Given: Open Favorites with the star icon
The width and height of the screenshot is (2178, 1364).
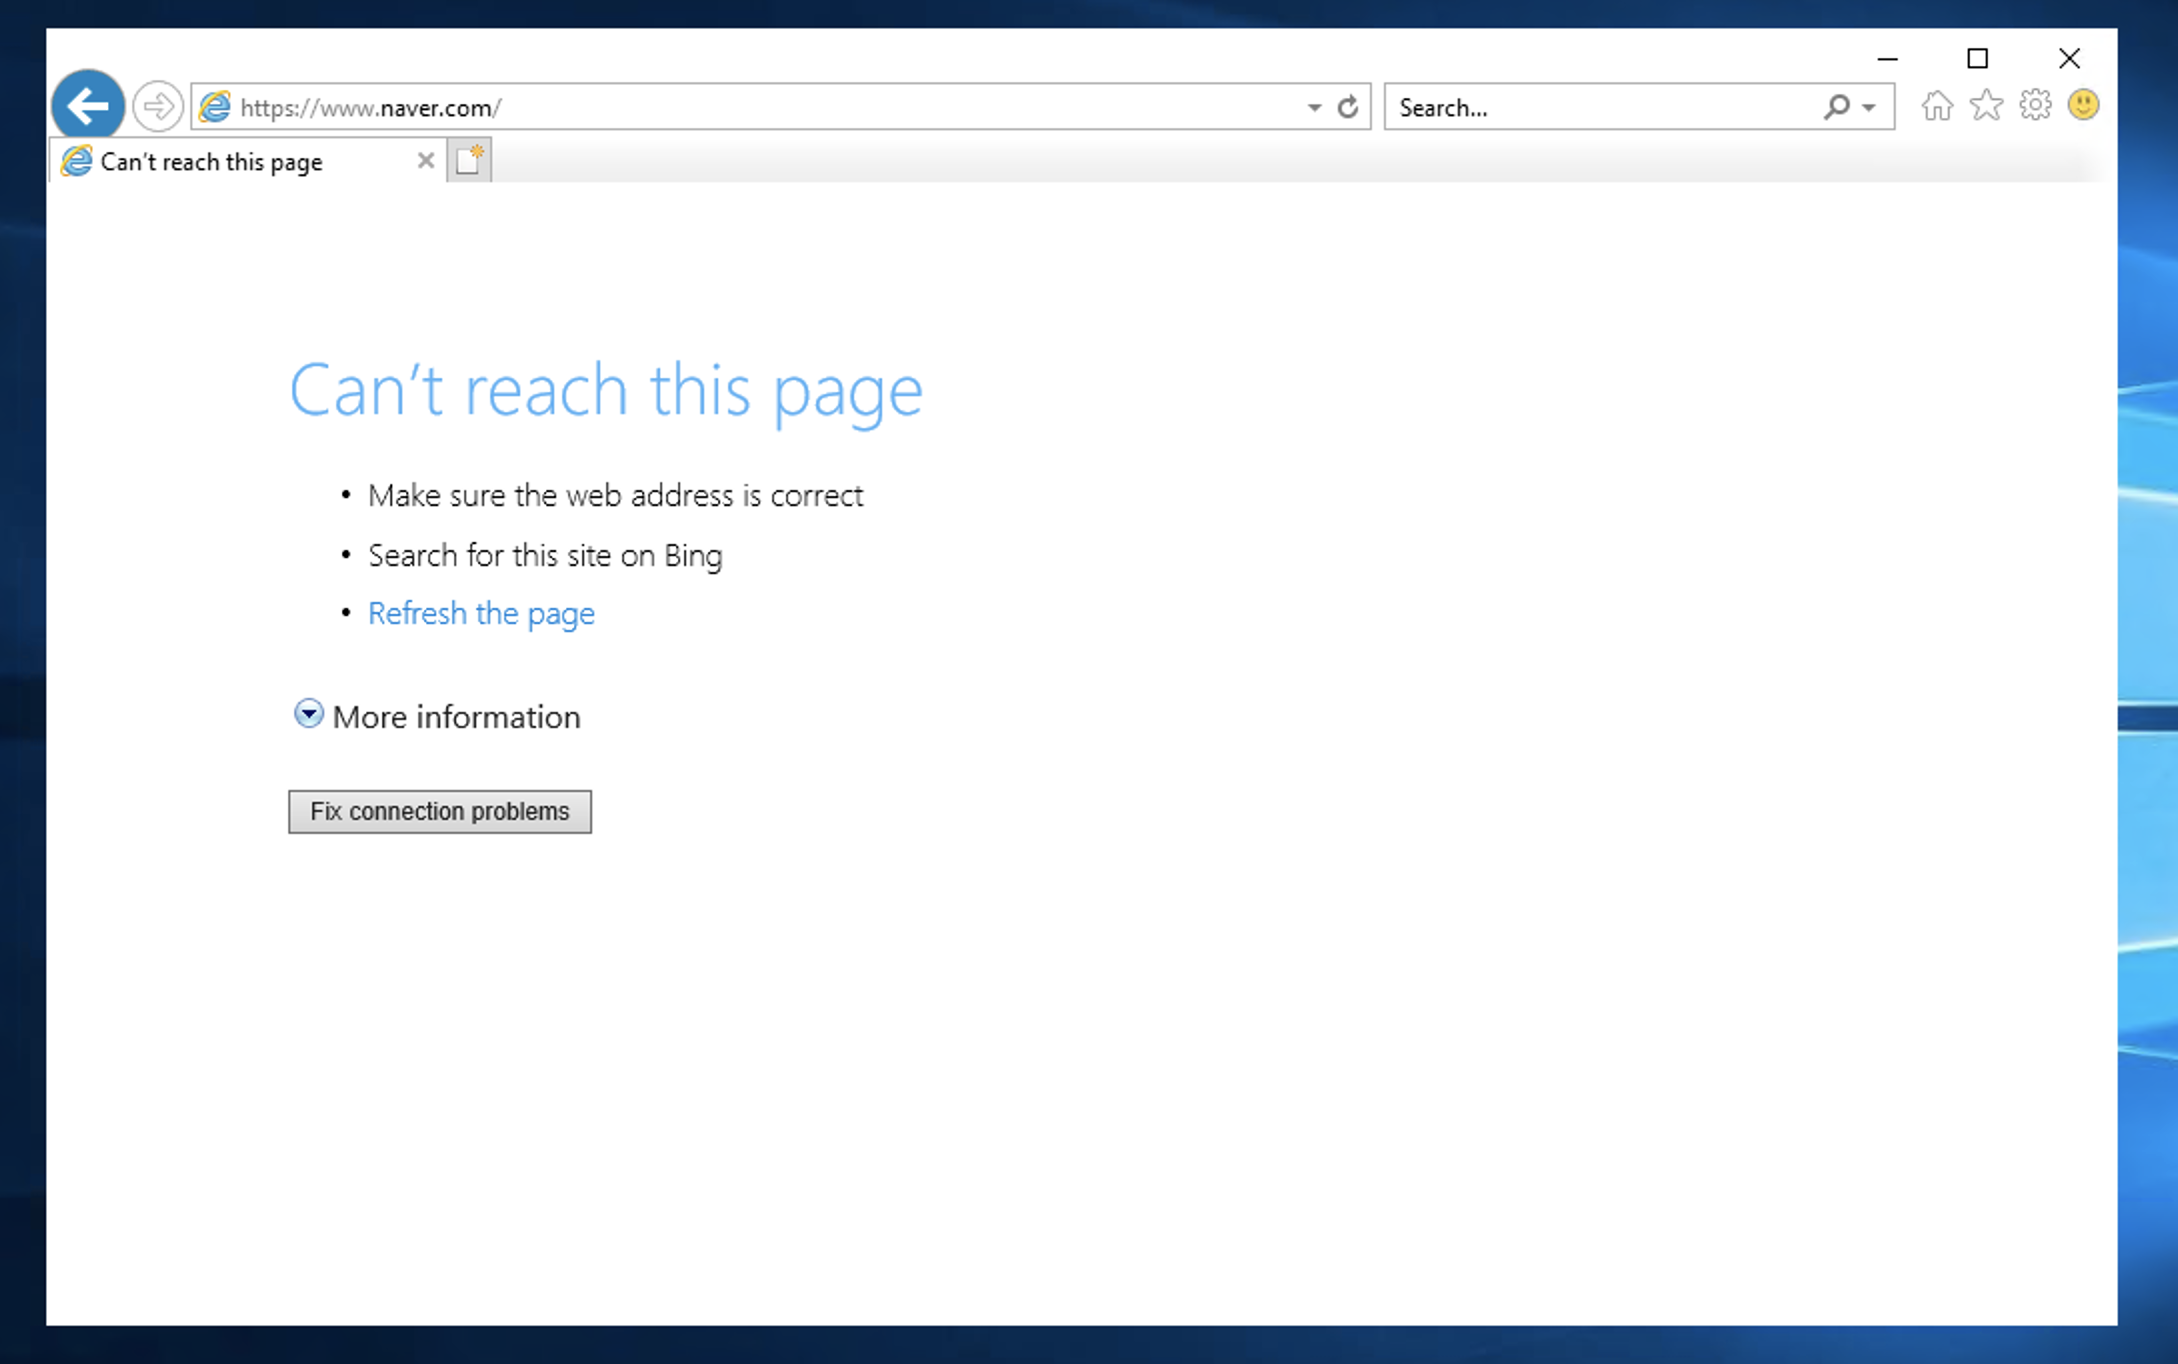Looking at the screenshot, I should [x=1986, y=105].
